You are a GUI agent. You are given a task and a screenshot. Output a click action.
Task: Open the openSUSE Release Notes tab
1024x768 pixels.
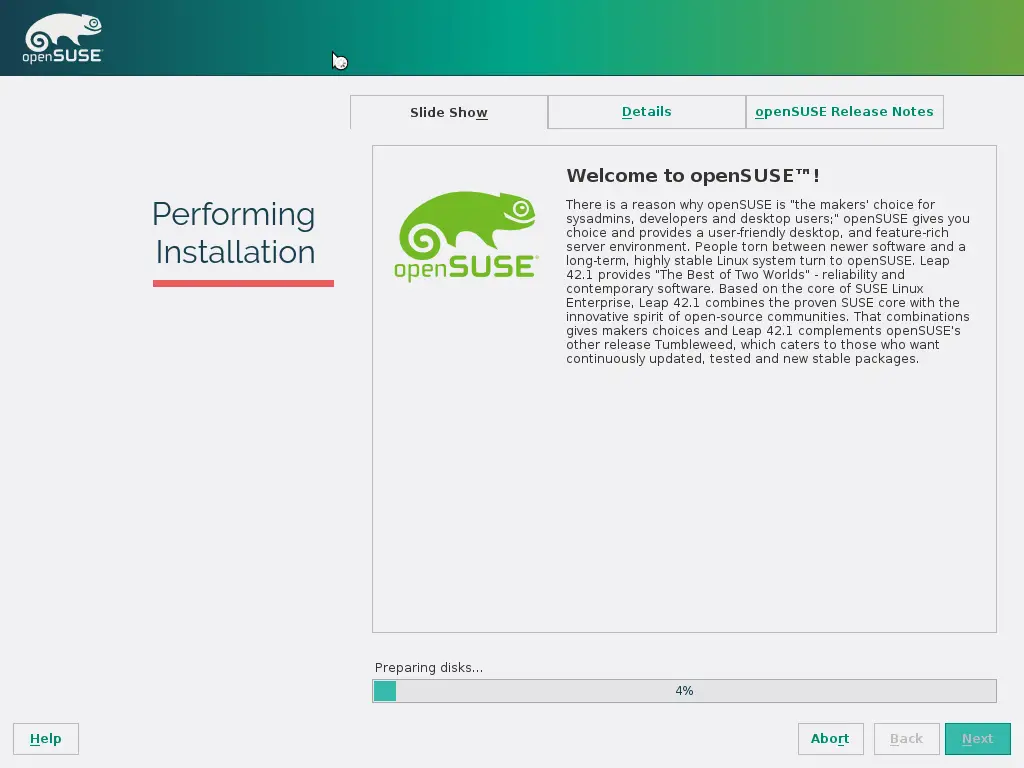[x=844, y=112]
